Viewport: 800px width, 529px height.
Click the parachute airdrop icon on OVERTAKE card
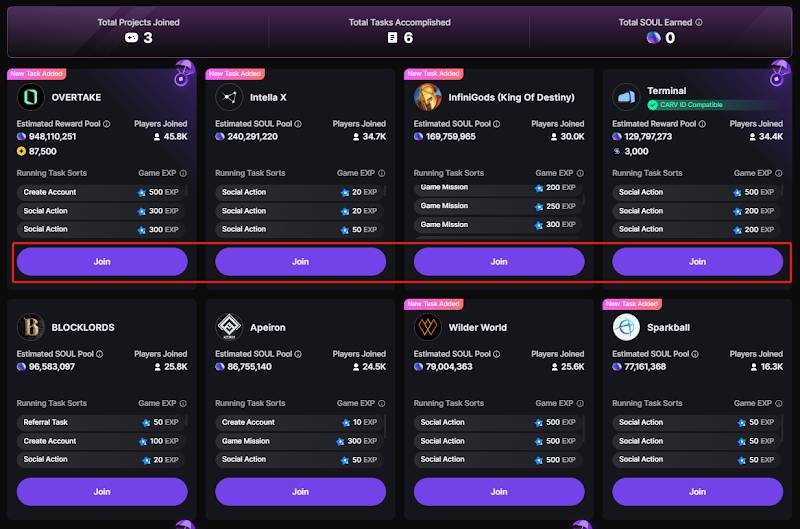pos(183,73)
